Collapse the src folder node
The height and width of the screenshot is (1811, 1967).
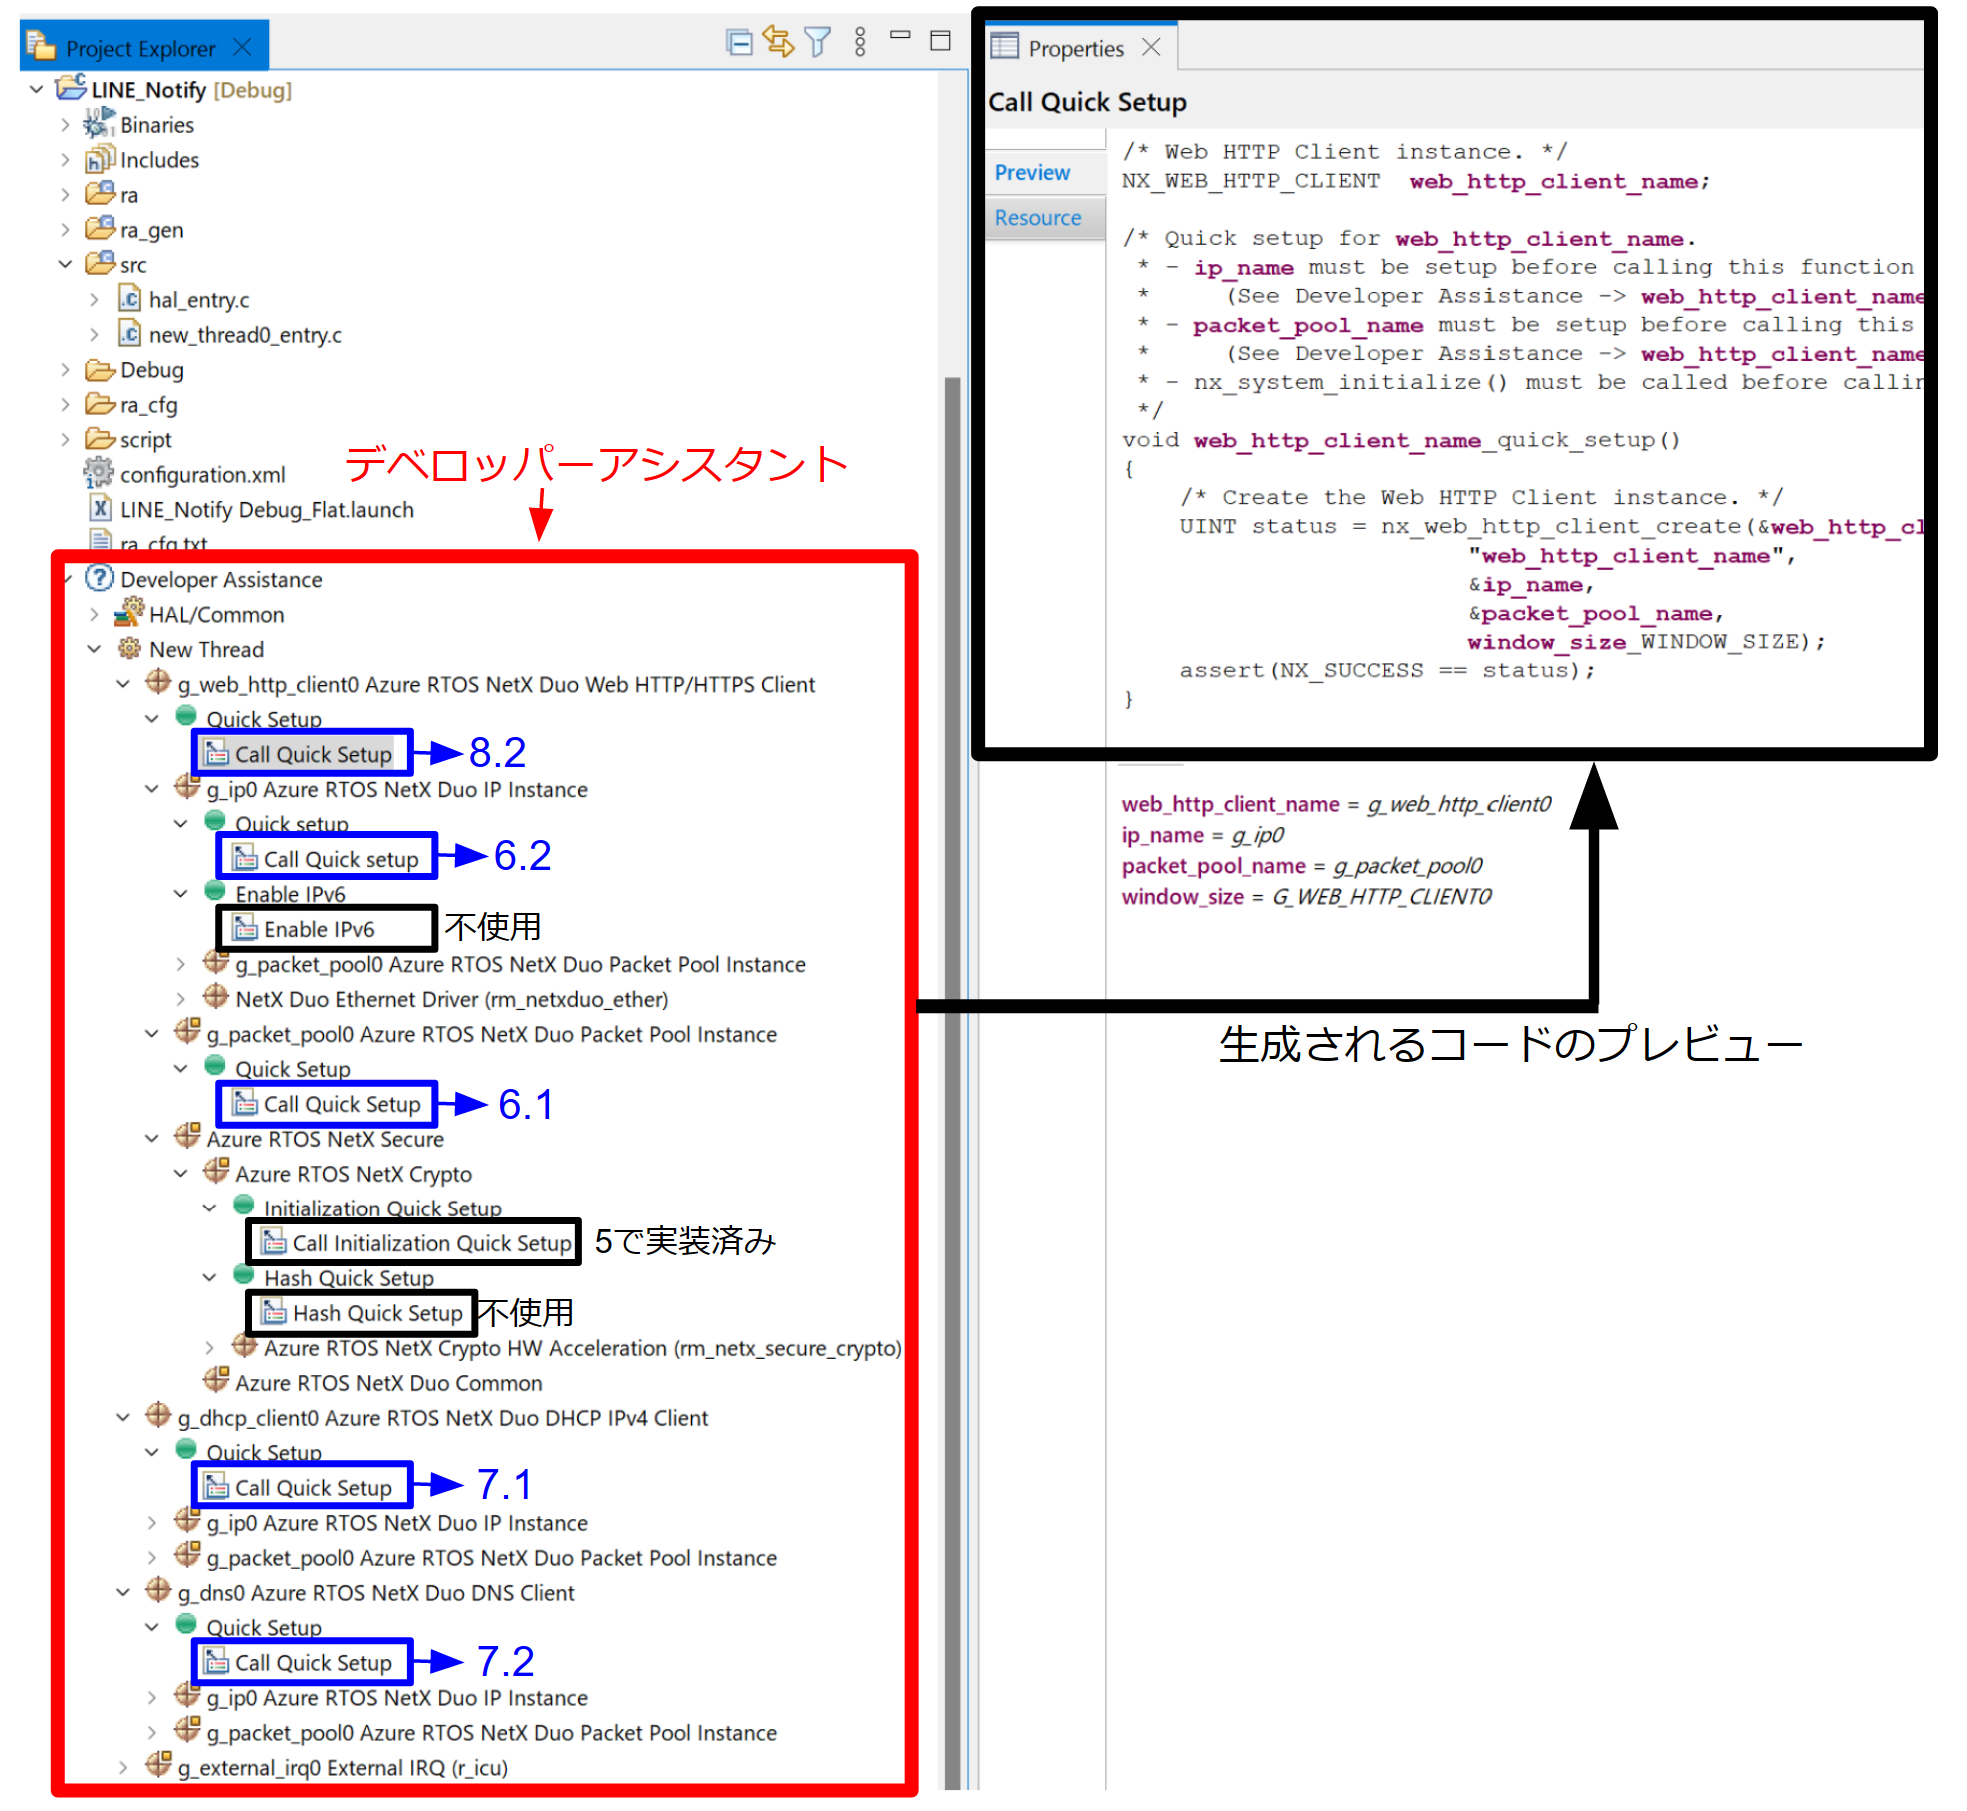(65, 264)
